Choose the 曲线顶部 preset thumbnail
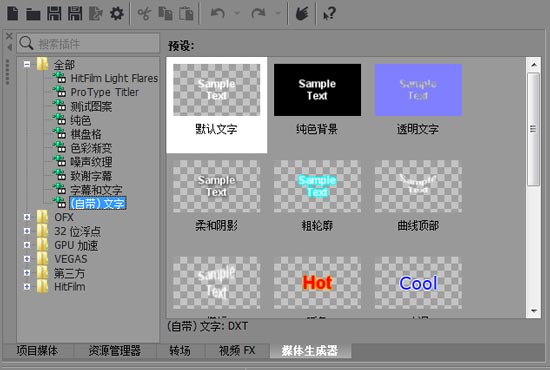The image size is (550, 370). 418,186
